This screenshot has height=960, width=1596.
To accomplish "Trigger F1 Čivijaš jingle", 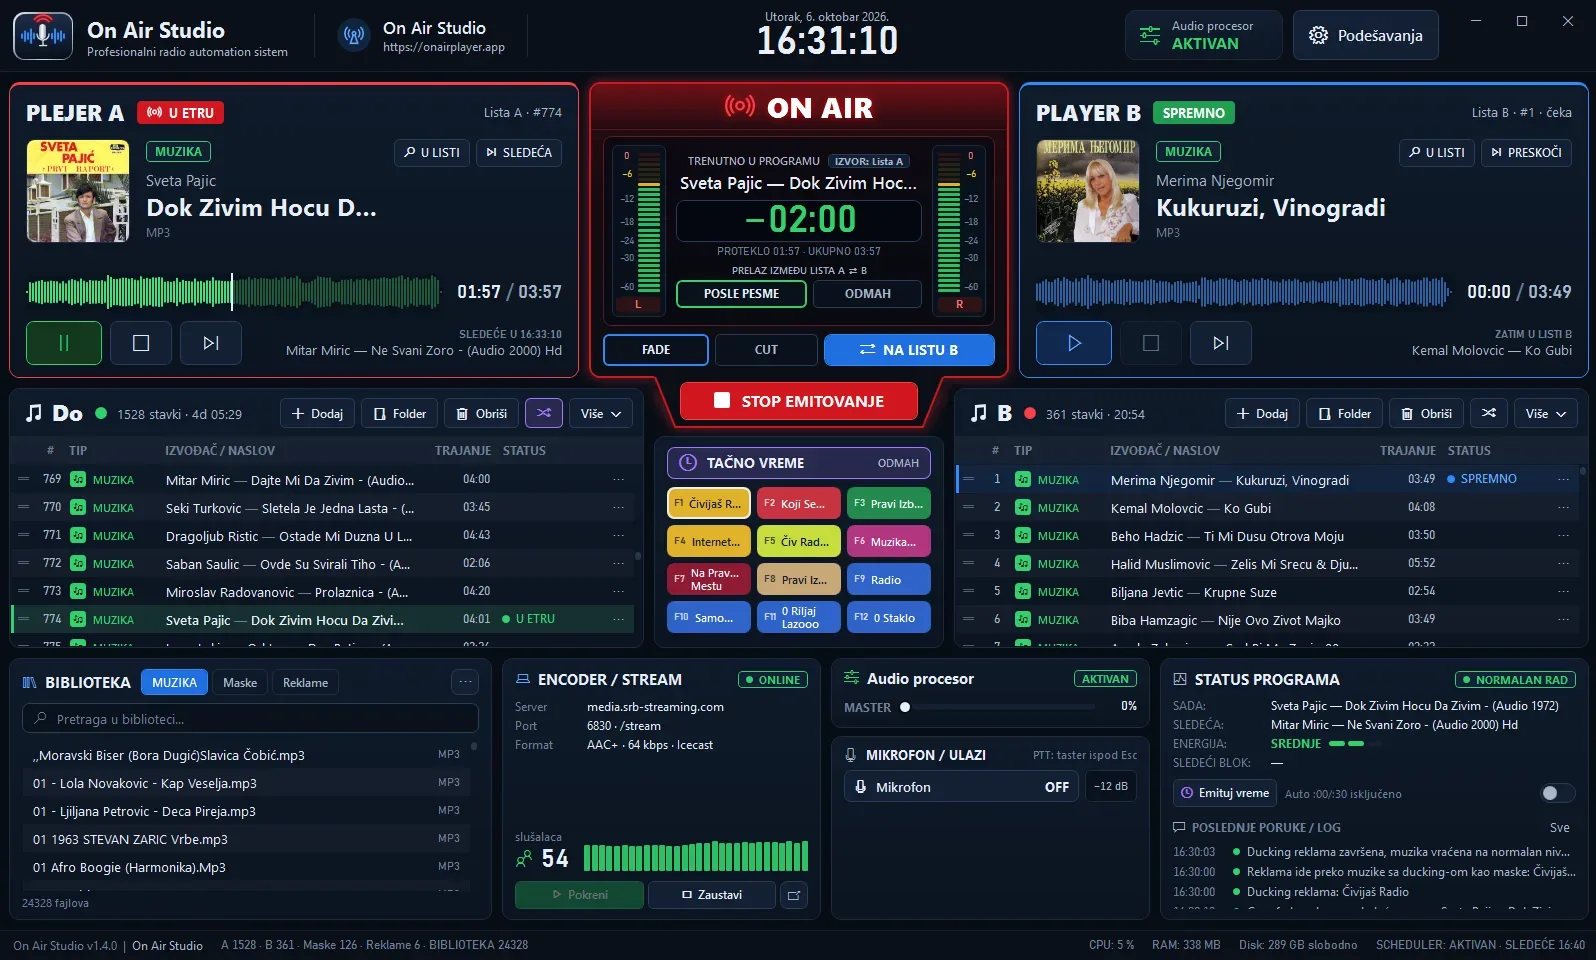I will [x=709, y=503].
